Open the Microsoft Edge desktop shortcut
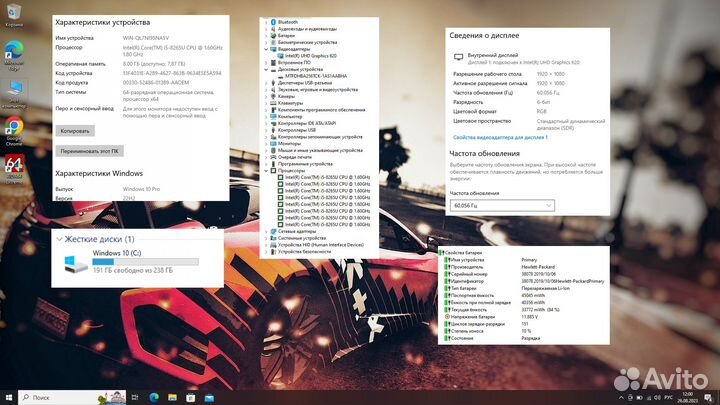The image size is (720, 405). click(14, 56)
